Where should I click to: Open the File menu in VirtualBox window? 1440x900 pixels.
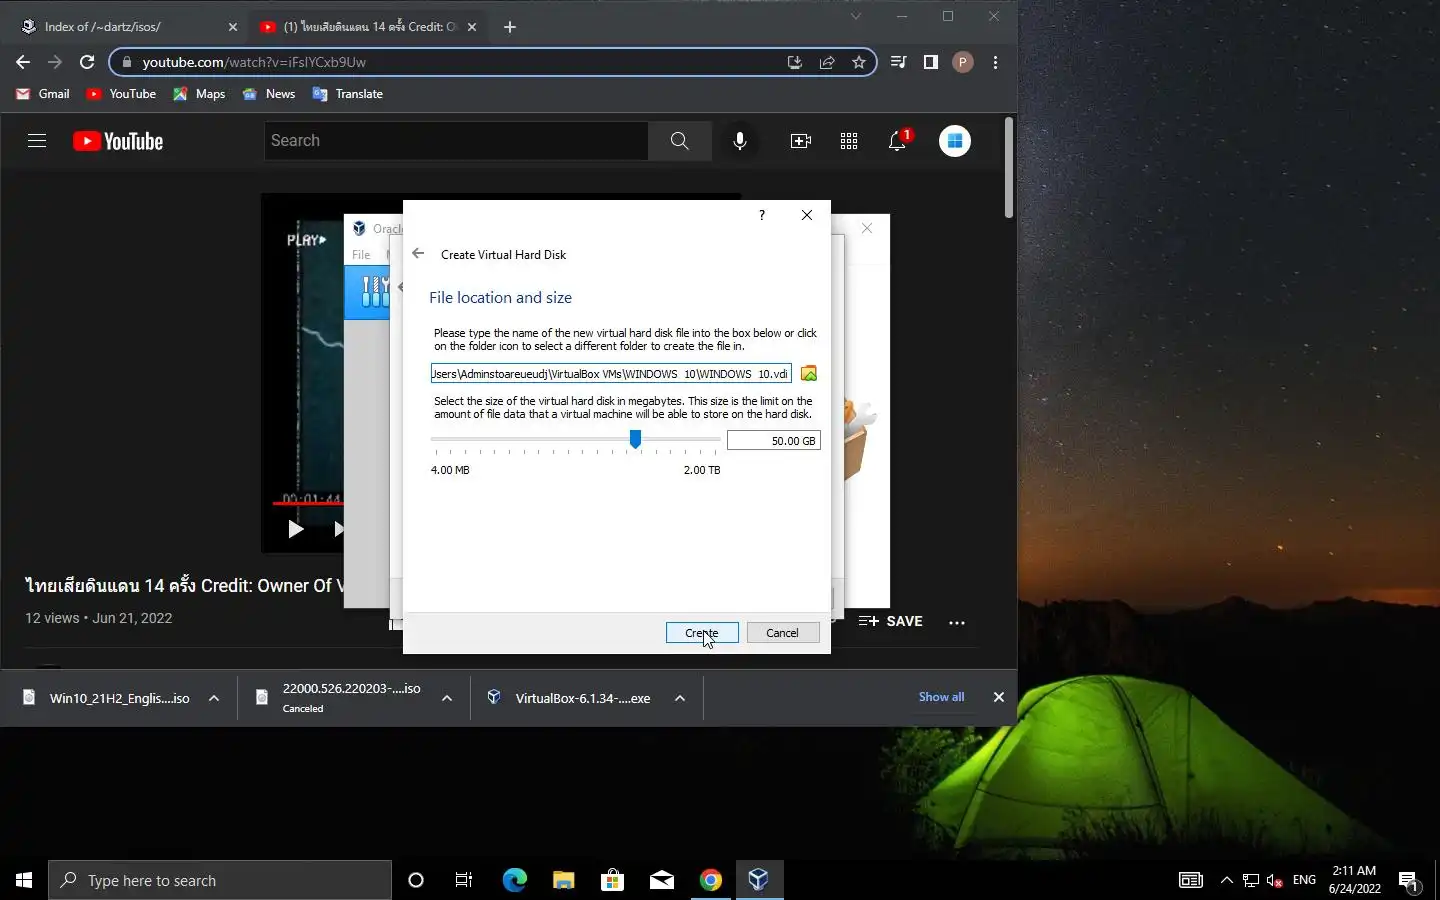tap(361, 255)
